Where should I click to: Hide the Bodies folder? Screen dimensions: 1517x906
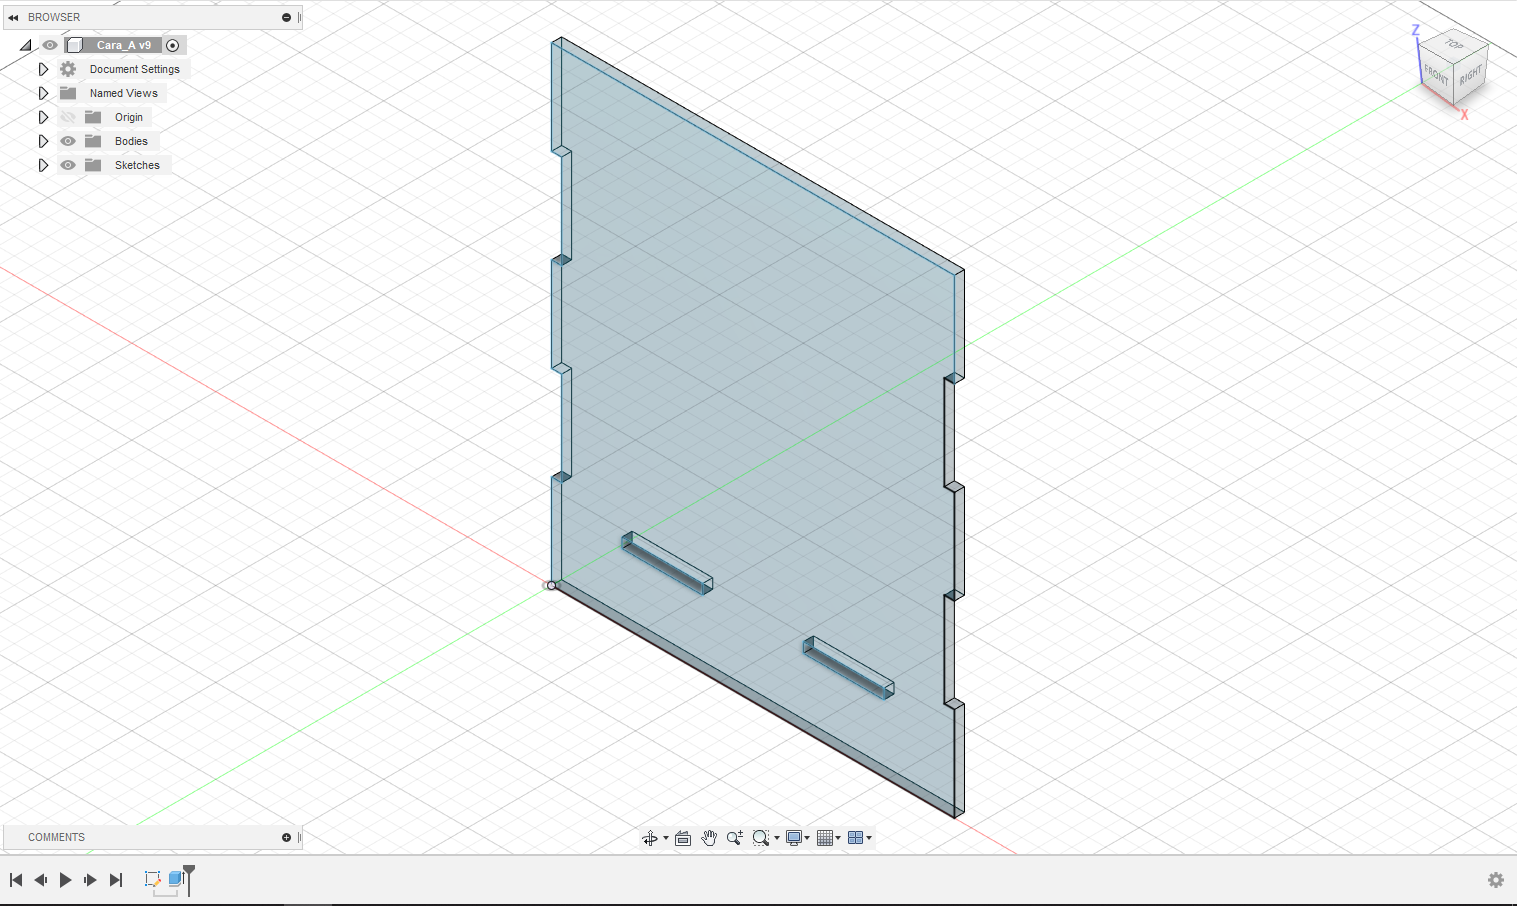(68, 141)
